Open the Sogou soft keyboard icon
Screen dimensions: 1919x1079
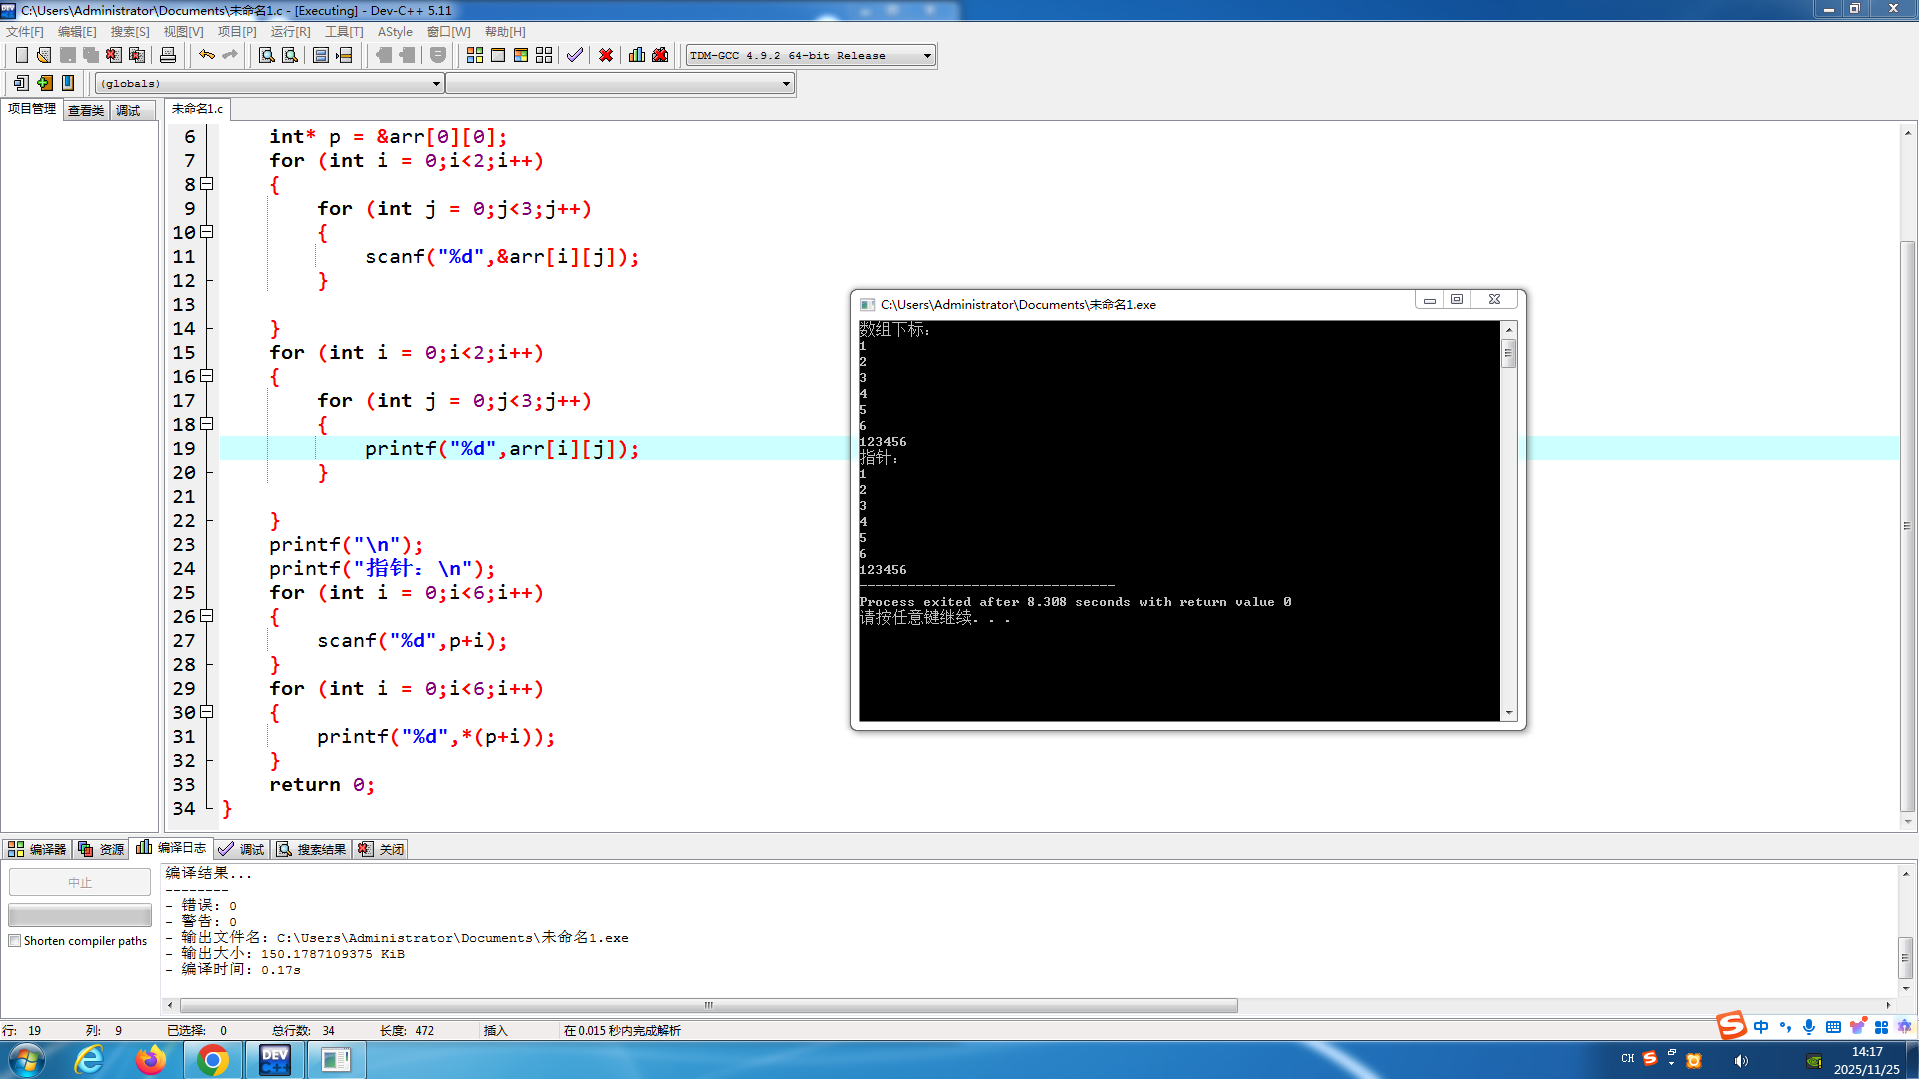[1833, 1027]
